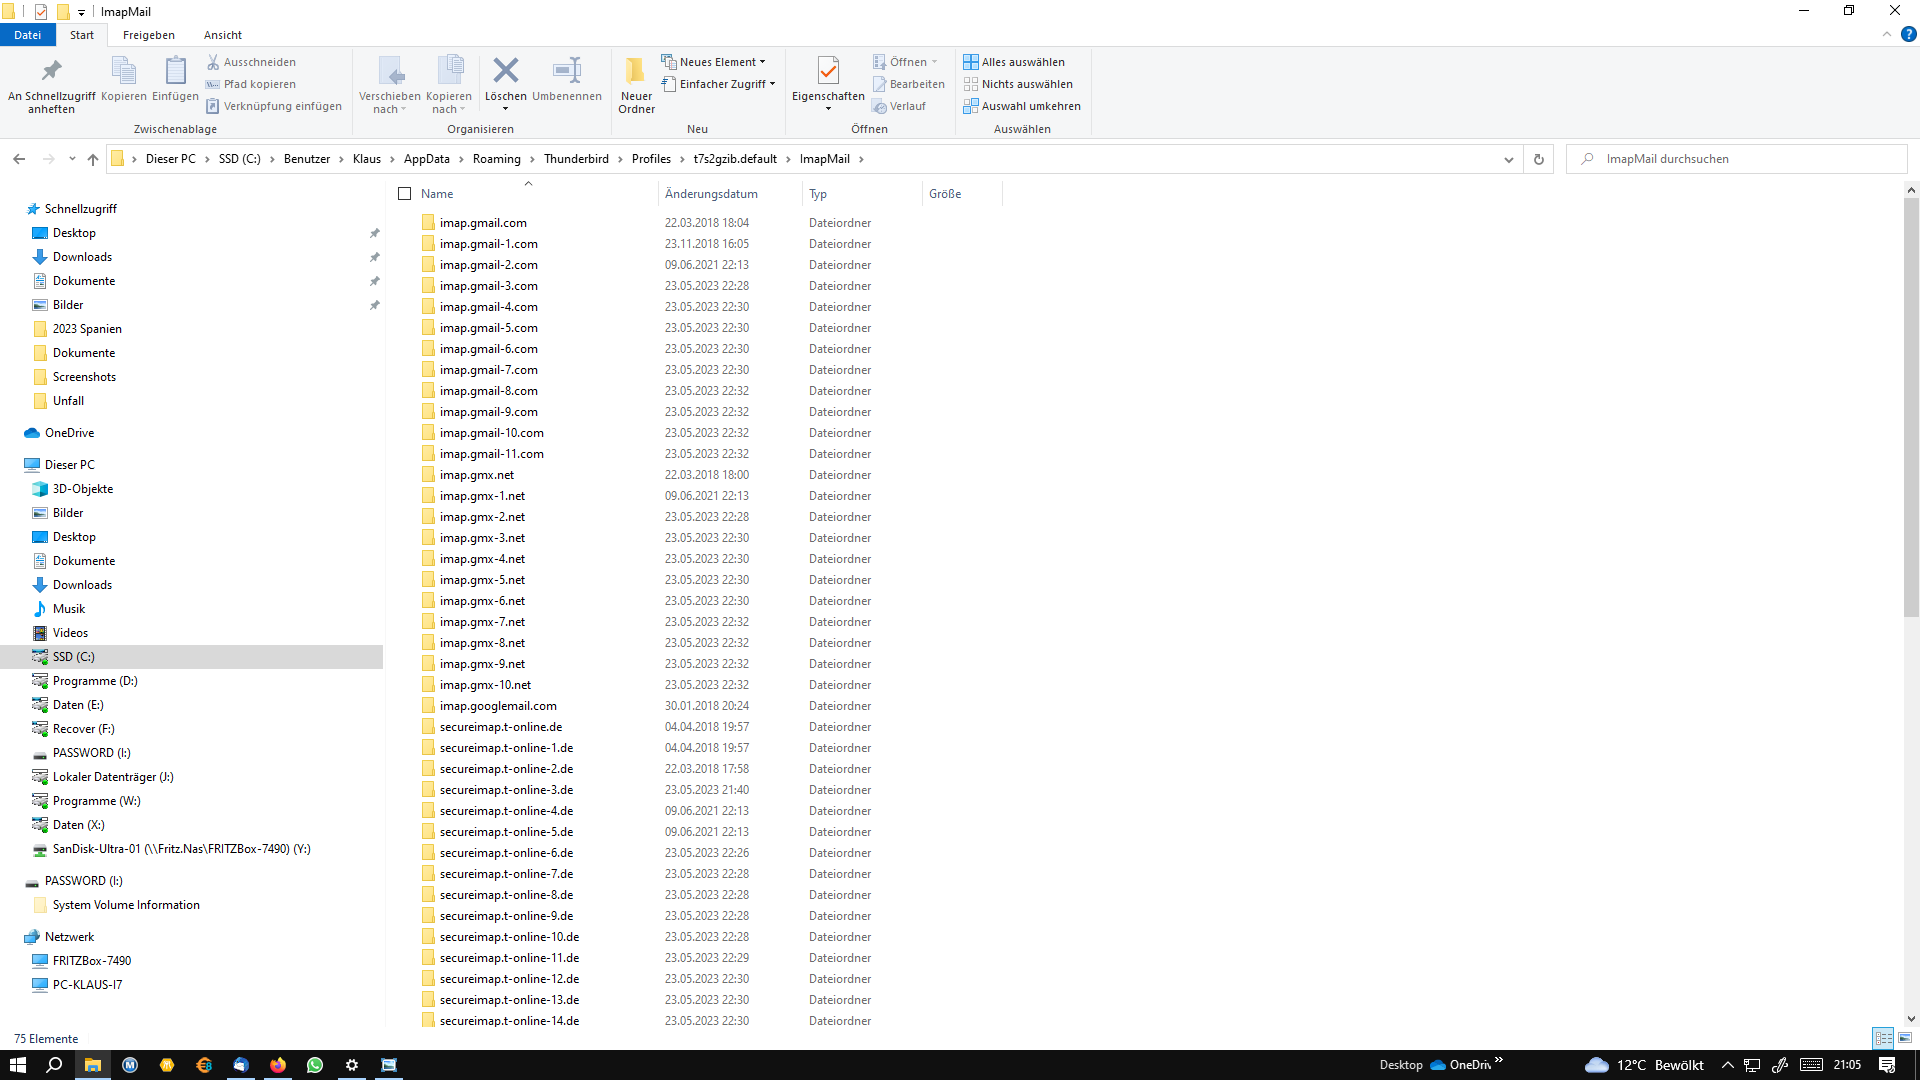Pin with An Schnellzugriff anheften icon
This screenshot has height=1080, width=1920.
(x=51, y=71)
